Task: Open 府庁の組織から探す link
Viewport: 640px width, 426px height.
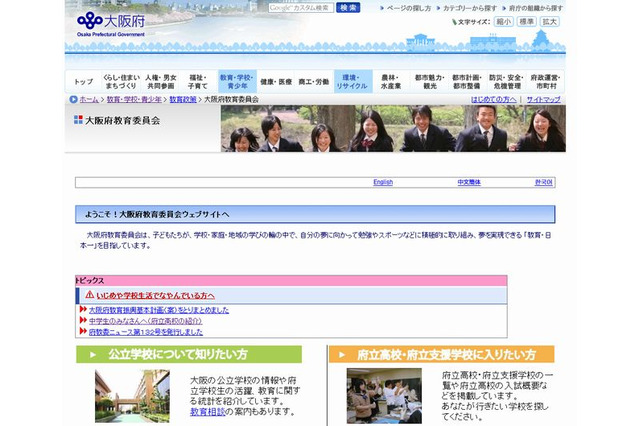Action: (x=536, y=8)
